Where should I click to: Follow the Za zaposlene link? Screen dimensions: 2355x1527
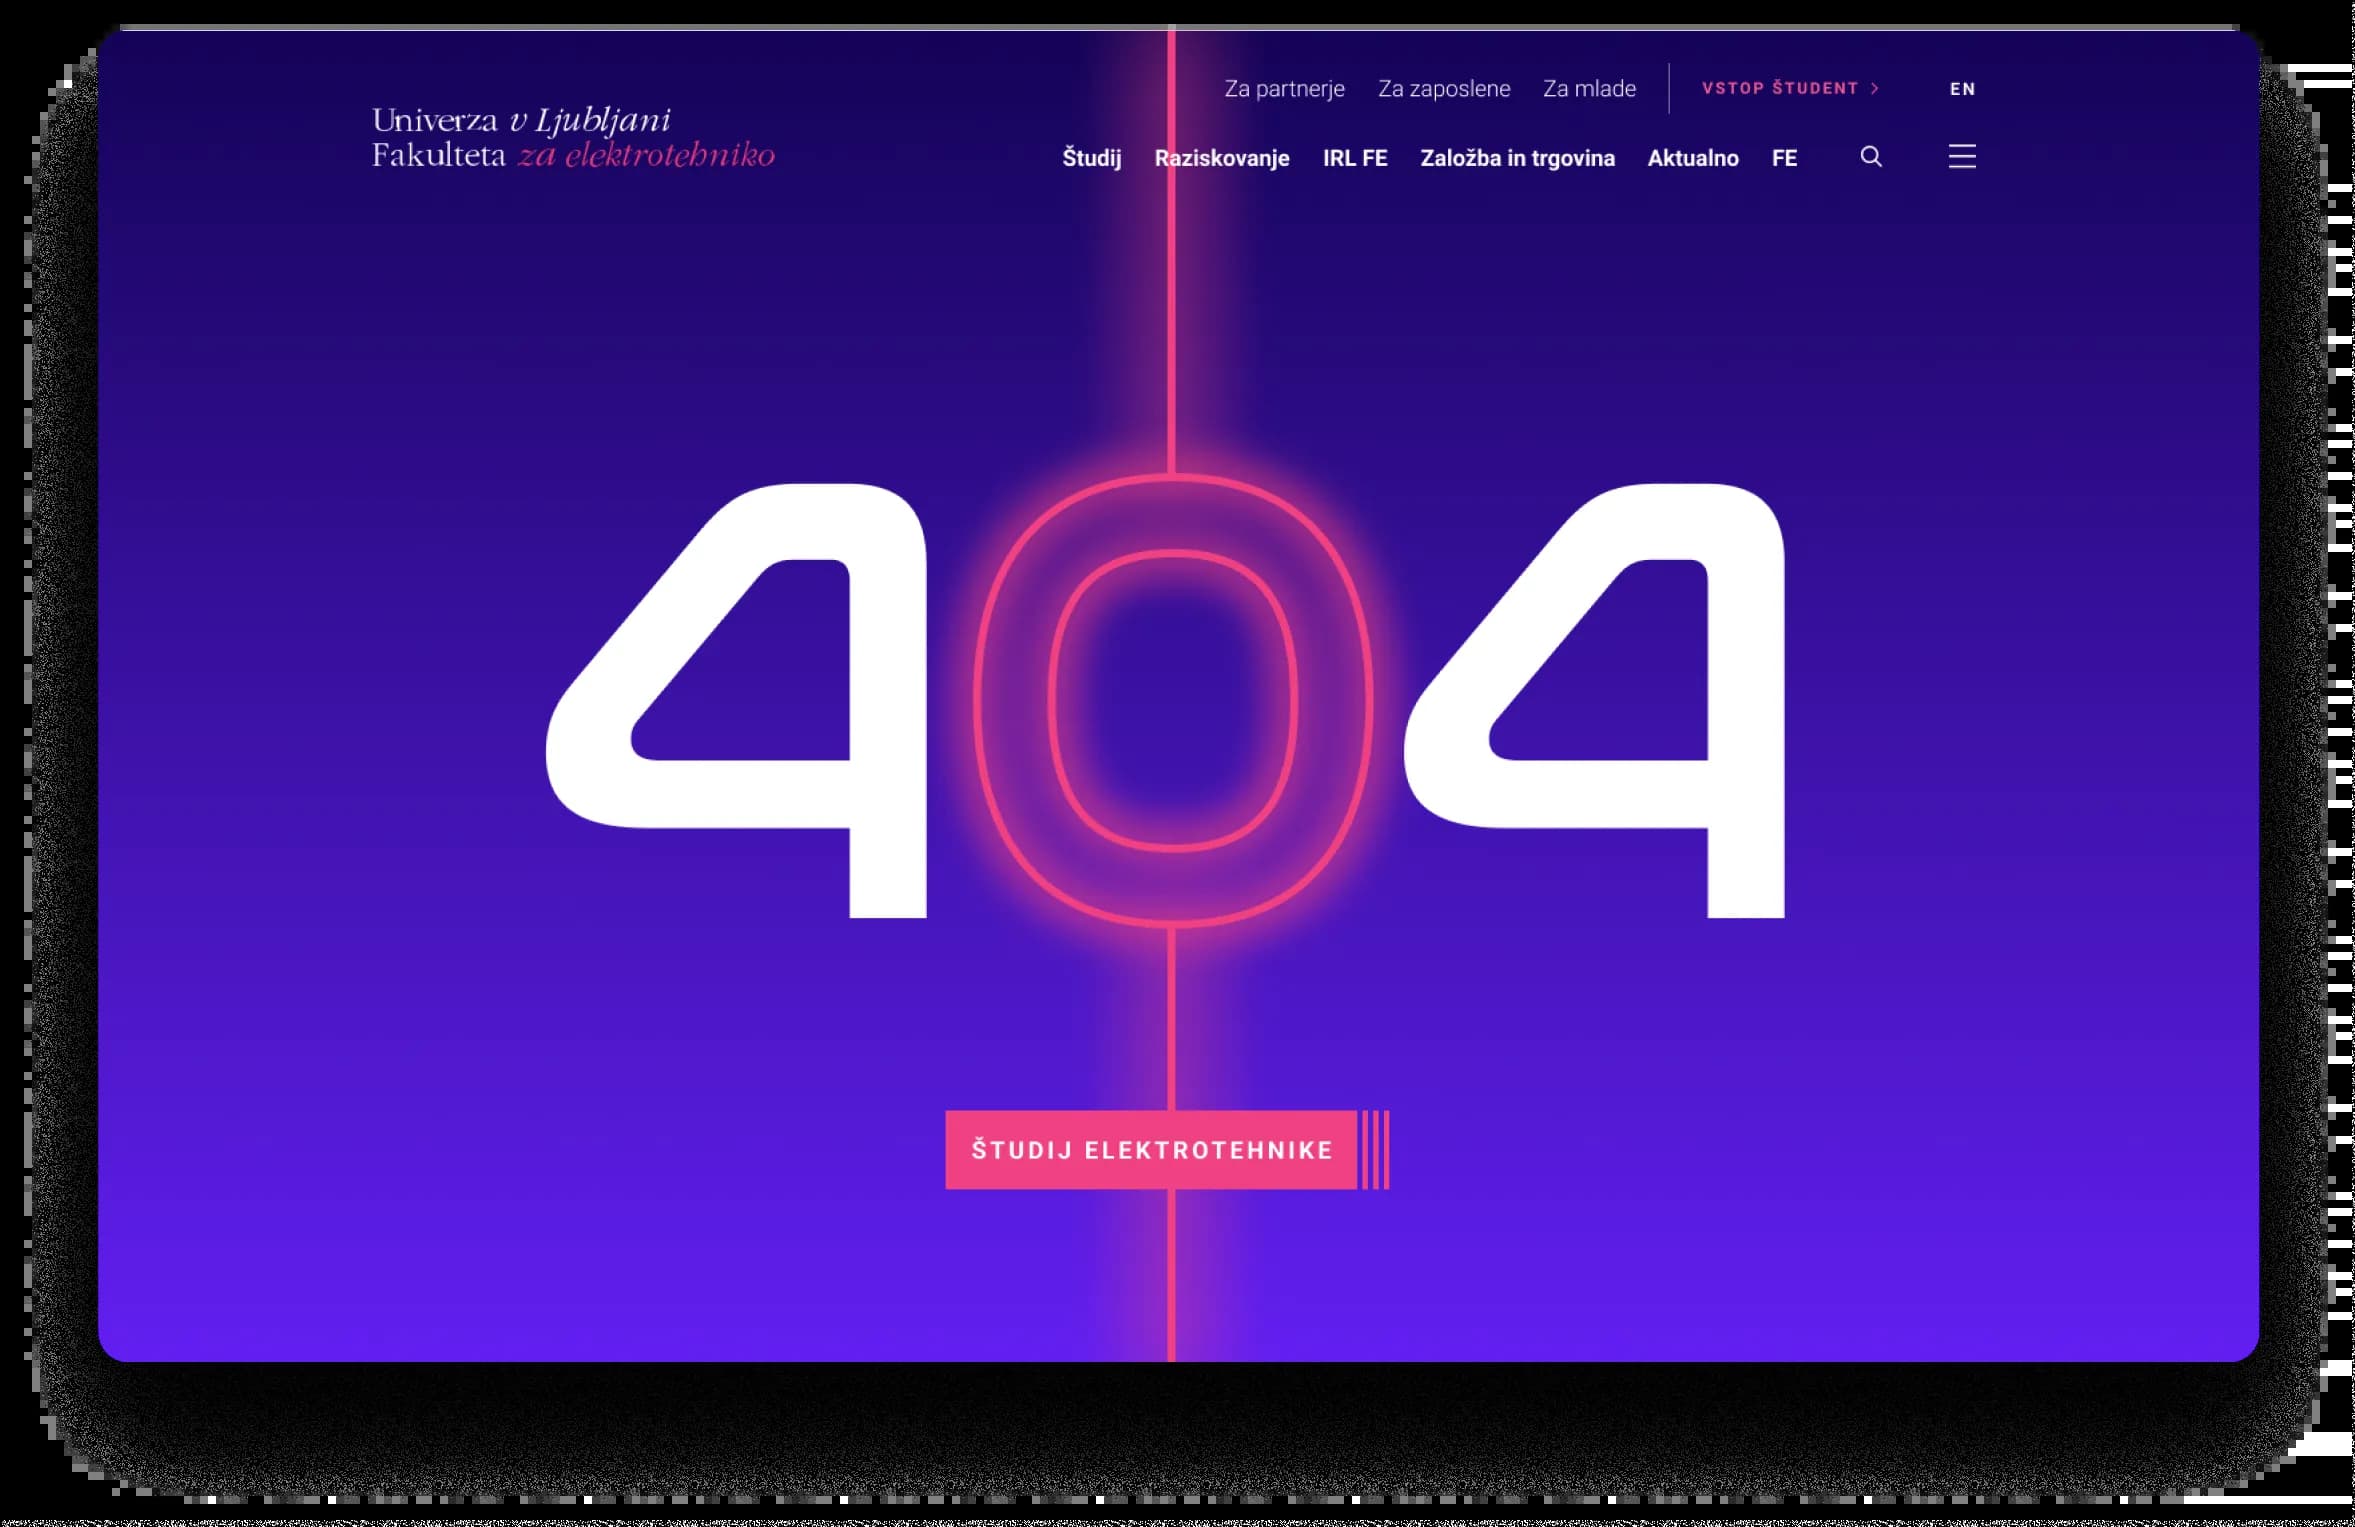point(1443,89)
